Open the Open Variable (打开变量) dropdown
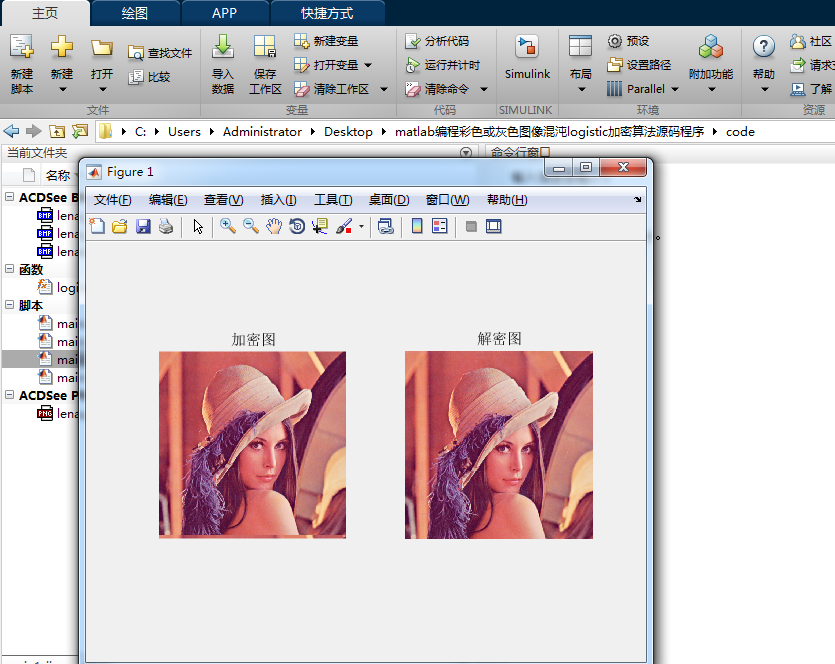The height and width of the screenshot is (664, 835). point(367,65)
